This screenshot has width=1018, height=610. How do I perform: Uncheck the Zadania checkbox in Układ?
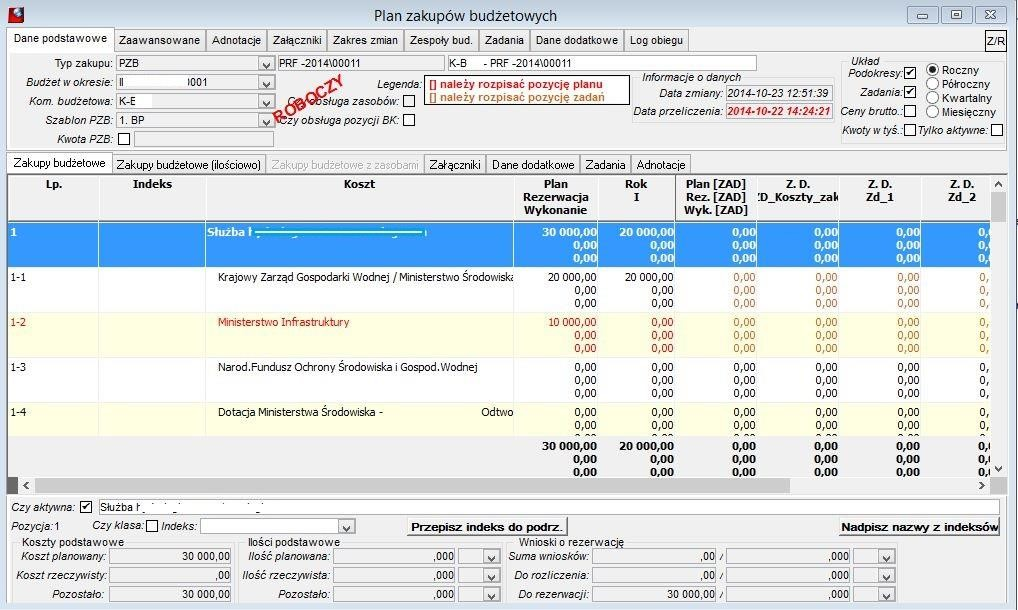pyautogui.click(x=910, y=92)
